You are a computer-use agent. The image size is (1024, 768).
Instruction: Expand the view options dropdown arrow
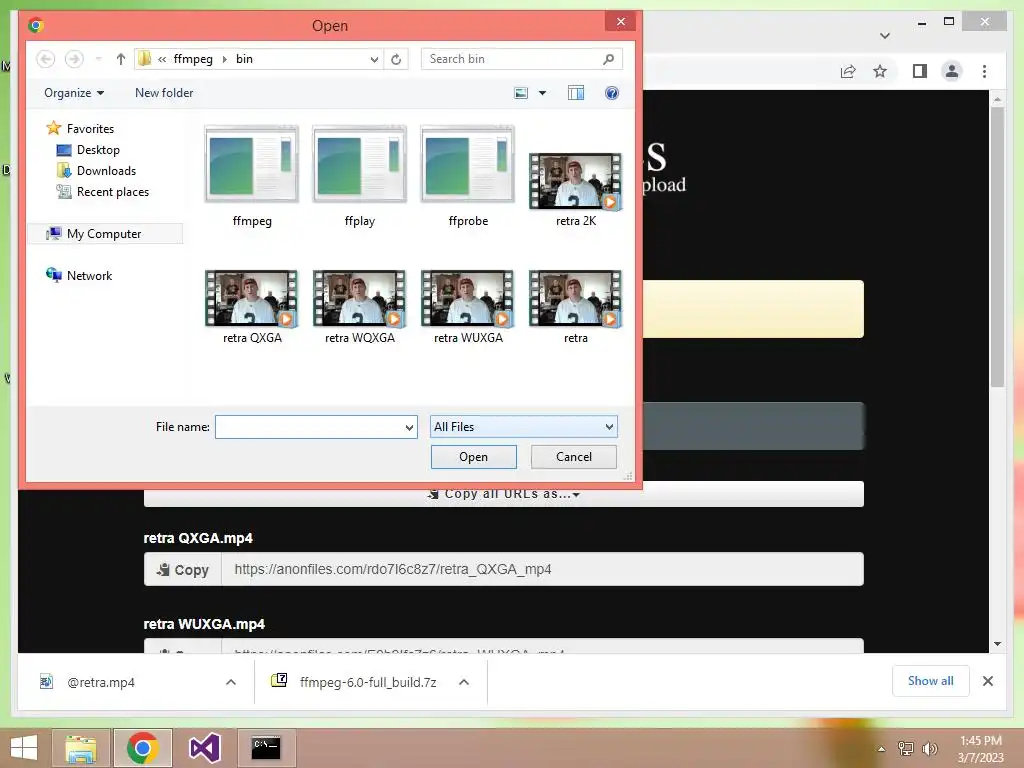point(542,93)
